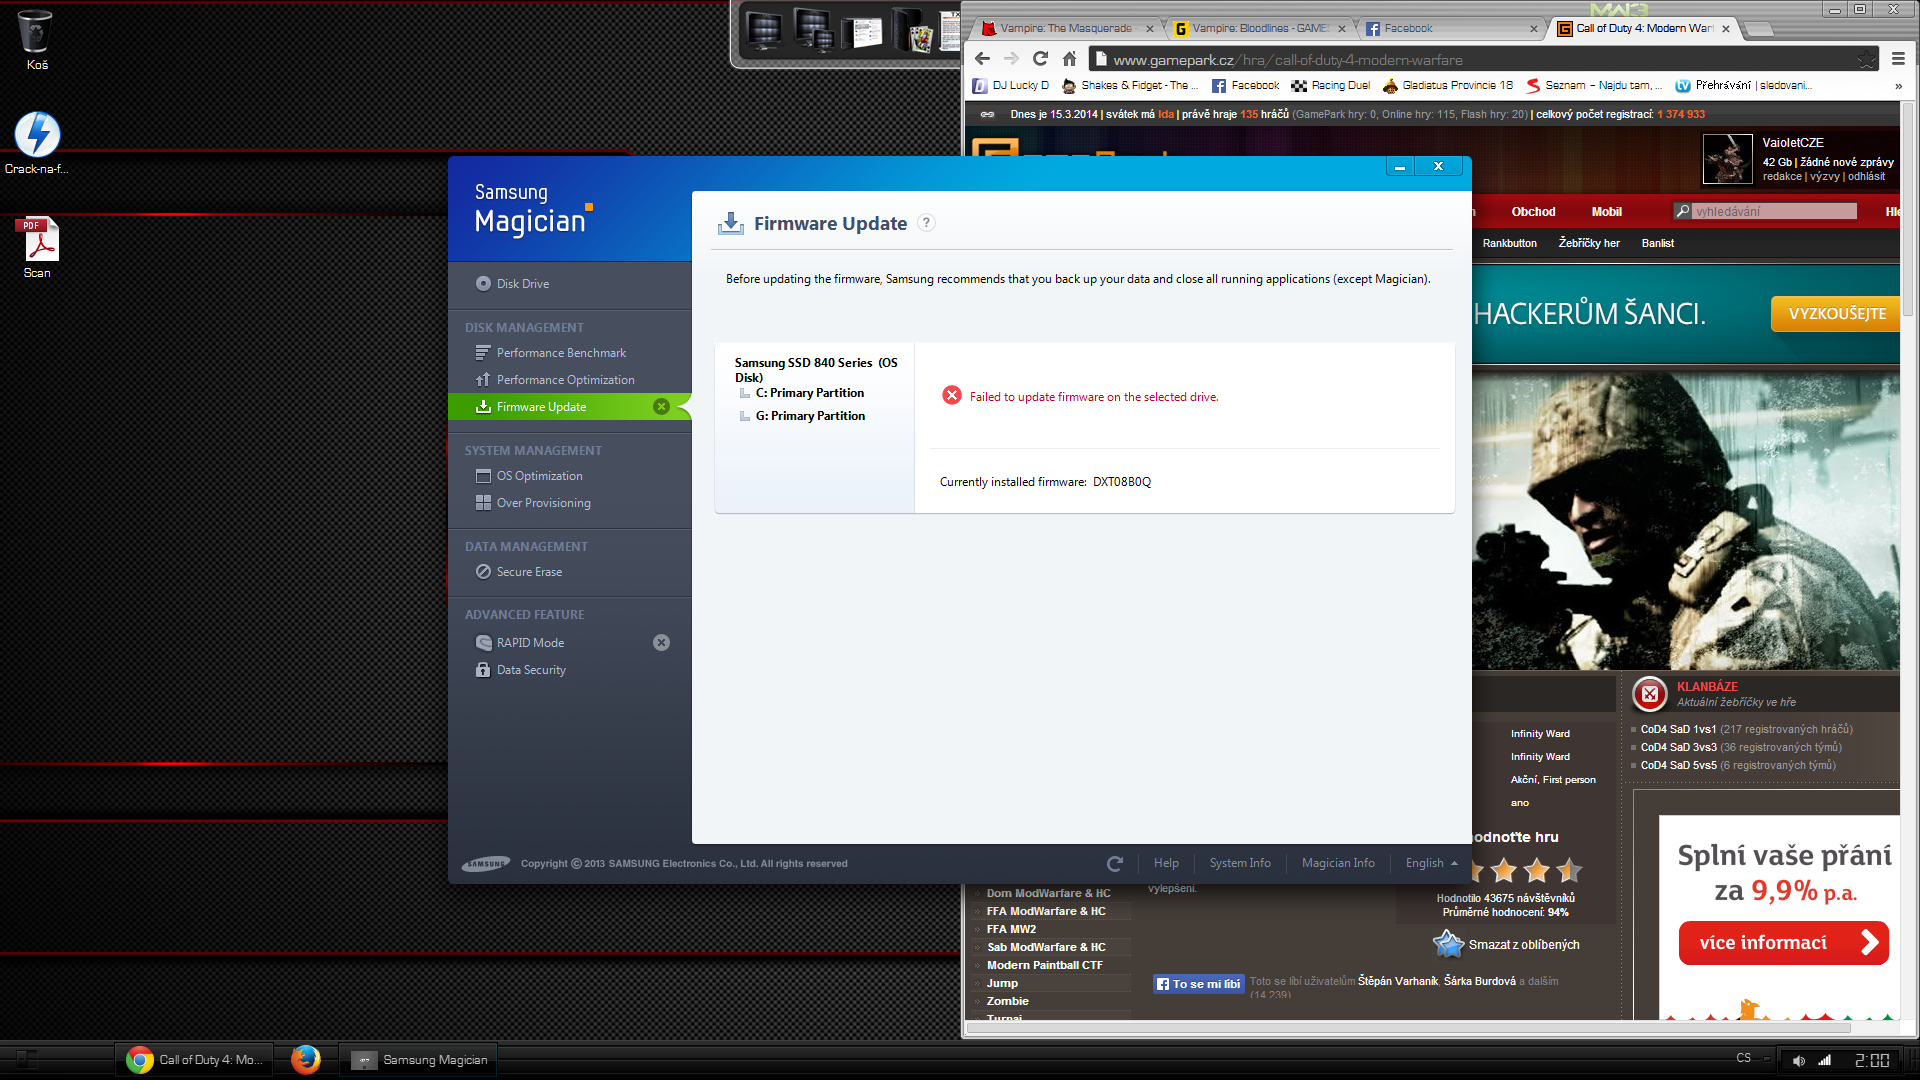Click the Firefox icon in taskbar
The width and height of the screenshot is (1920, 1080).
coord(306,1059)
